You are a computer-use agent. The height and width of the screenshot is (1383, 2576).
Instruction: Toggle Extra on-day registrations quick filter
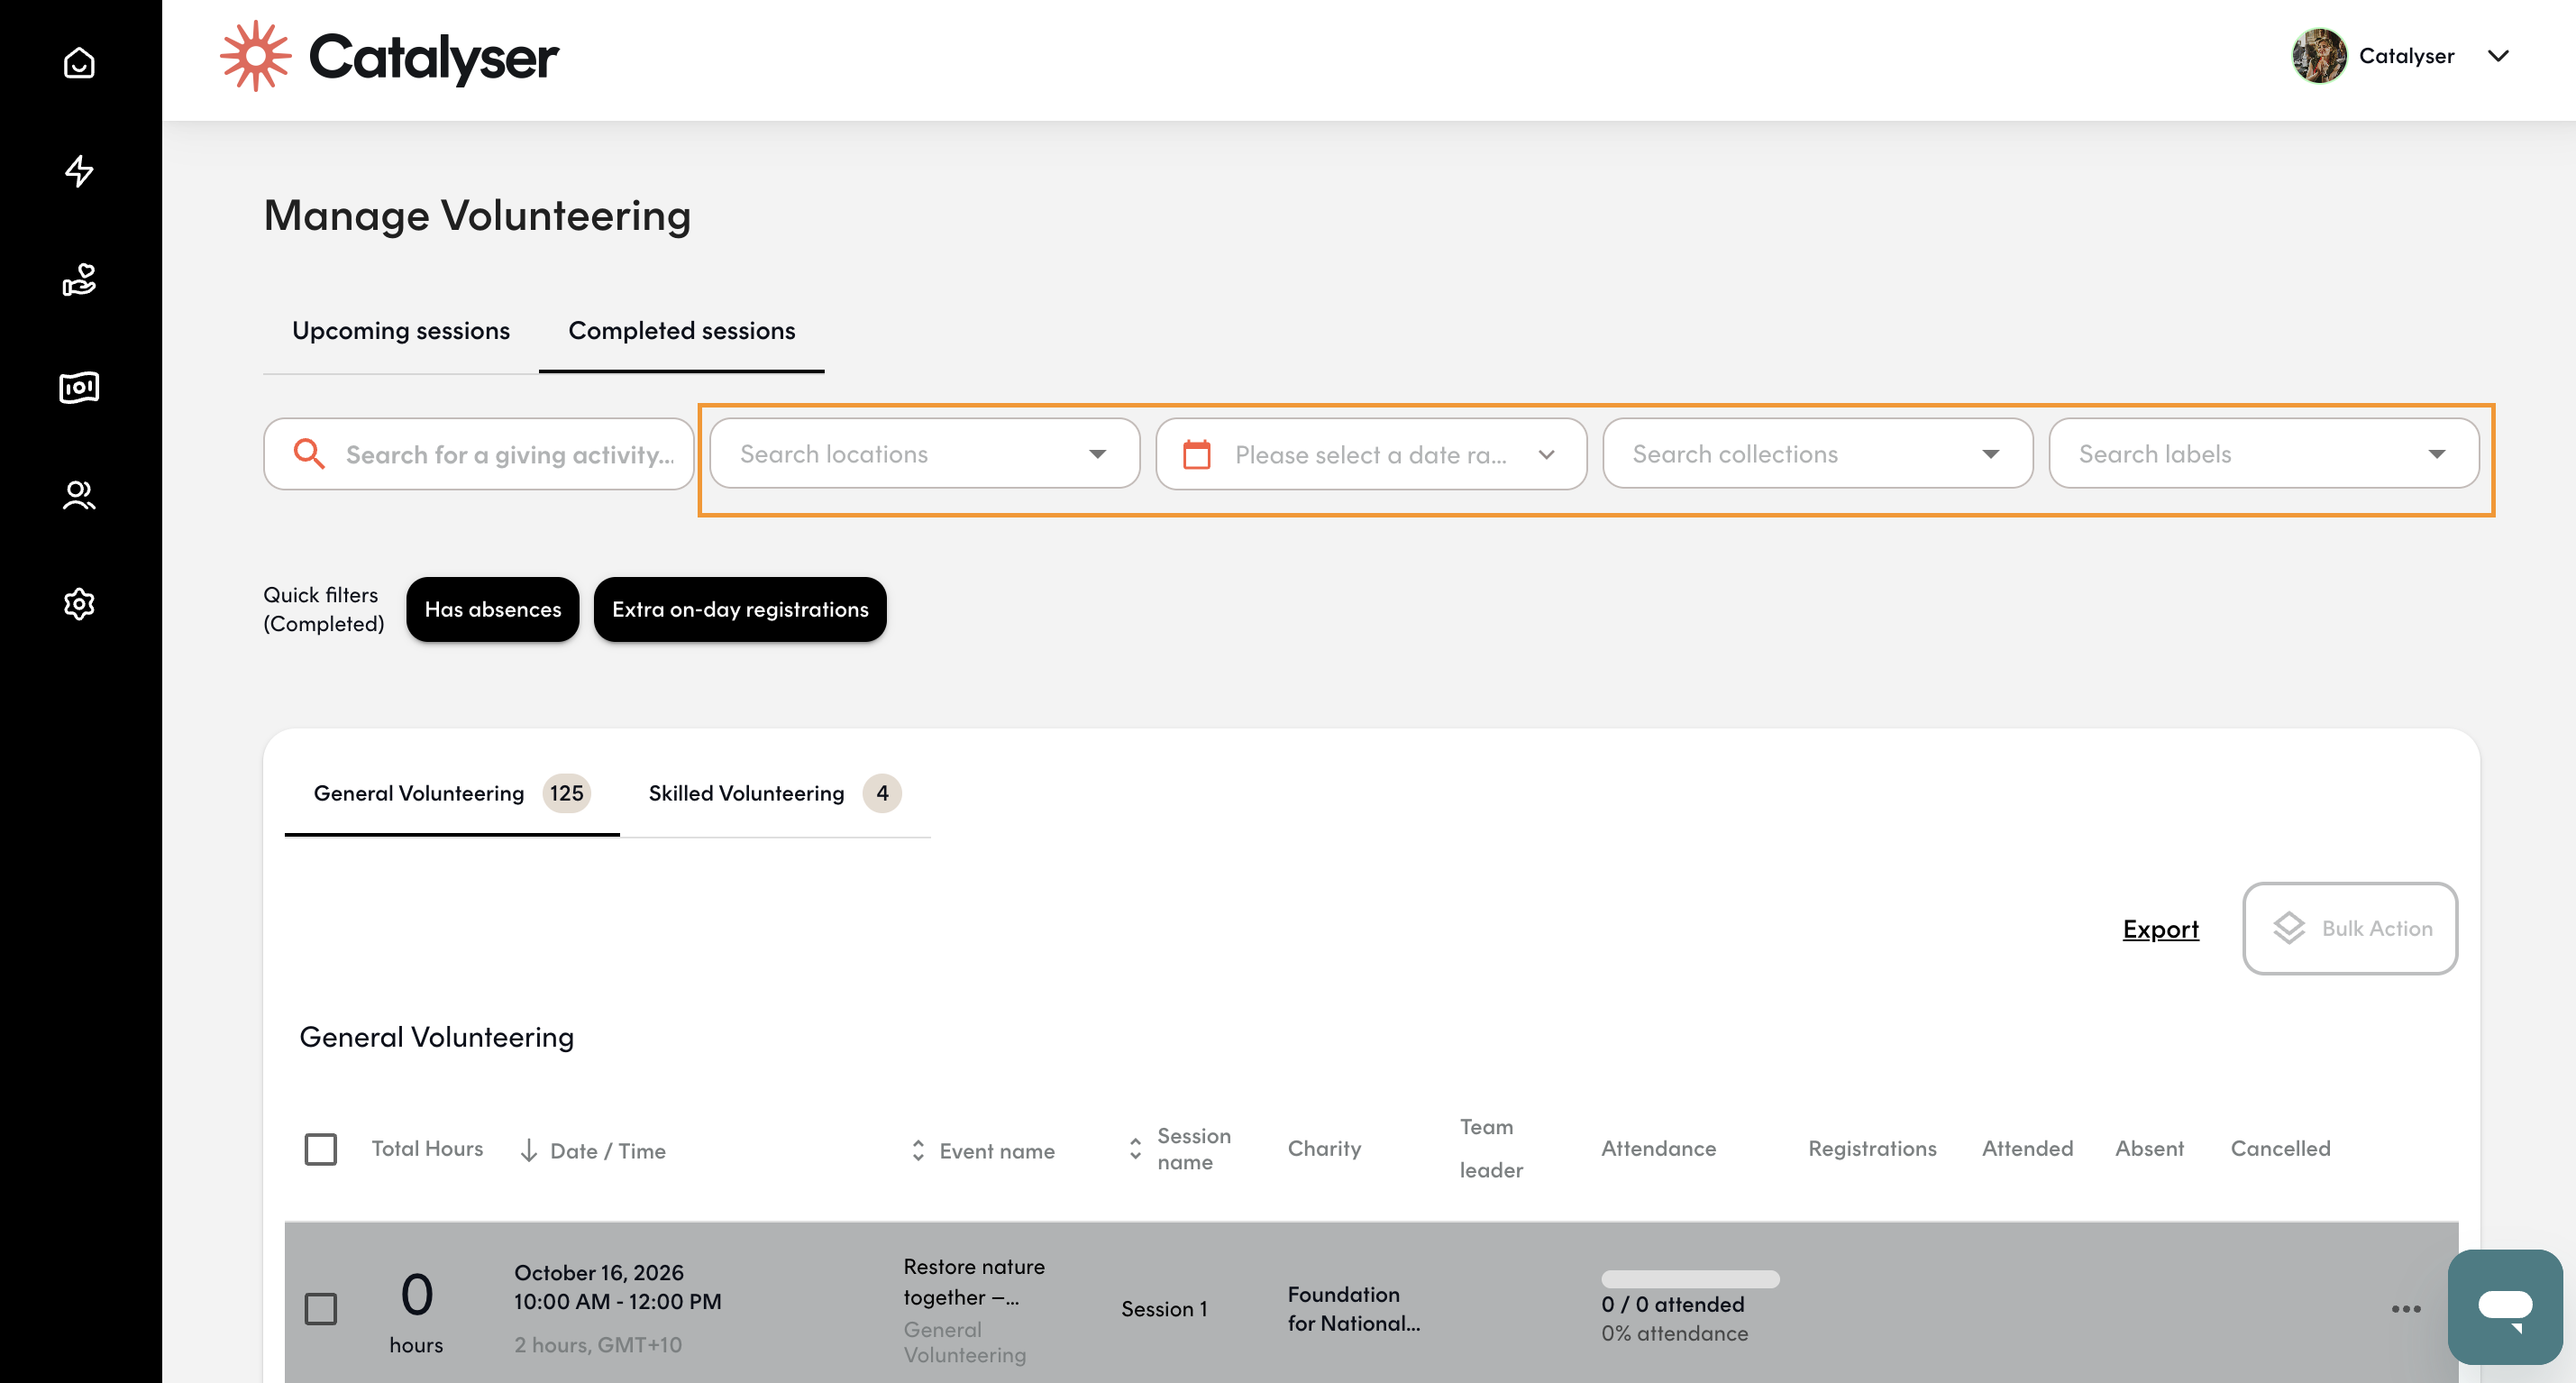point(740,609)
